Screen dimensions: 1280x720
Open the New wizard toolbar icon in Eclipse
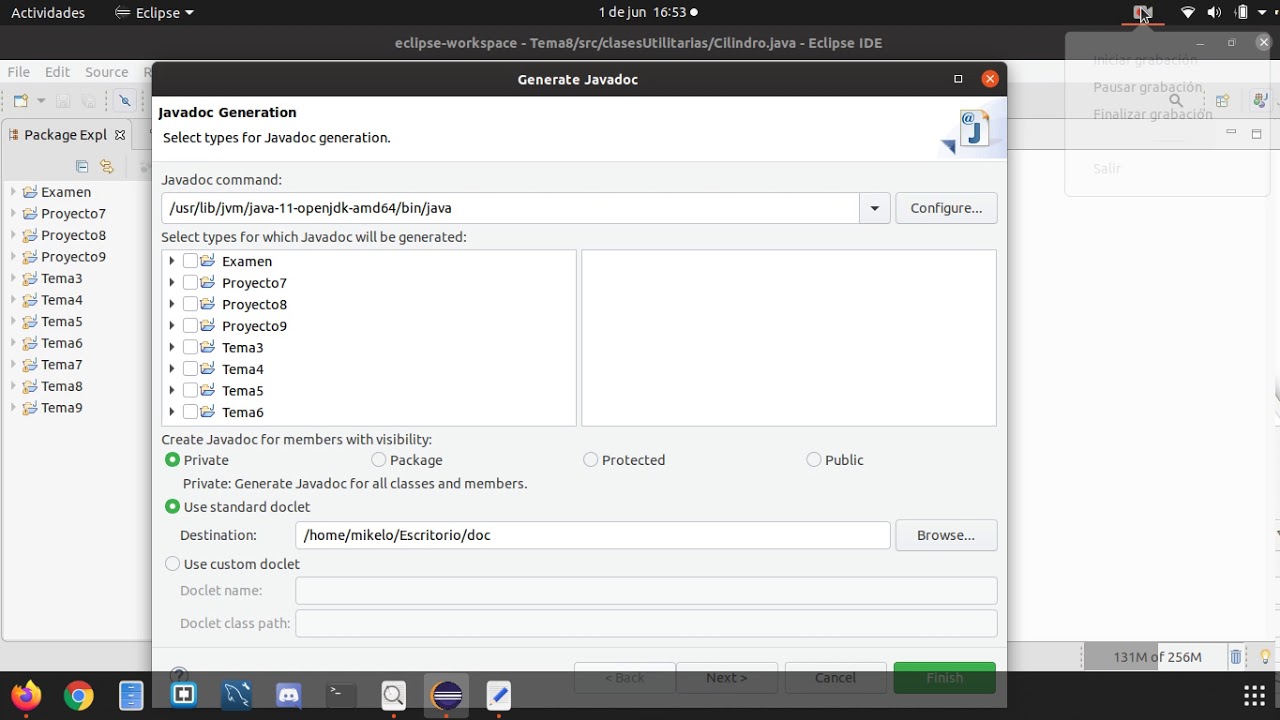[x=21, y=101]
